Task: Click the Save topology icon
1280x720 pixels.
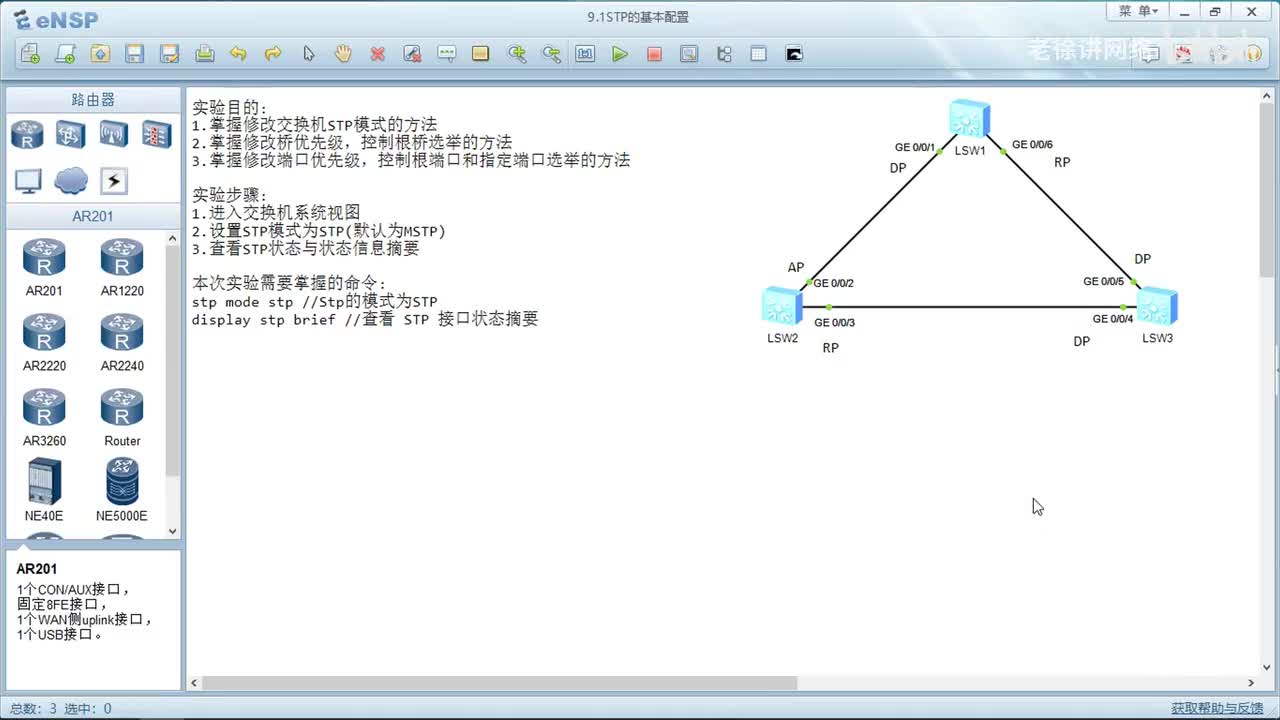Action: tap(135, 54)
